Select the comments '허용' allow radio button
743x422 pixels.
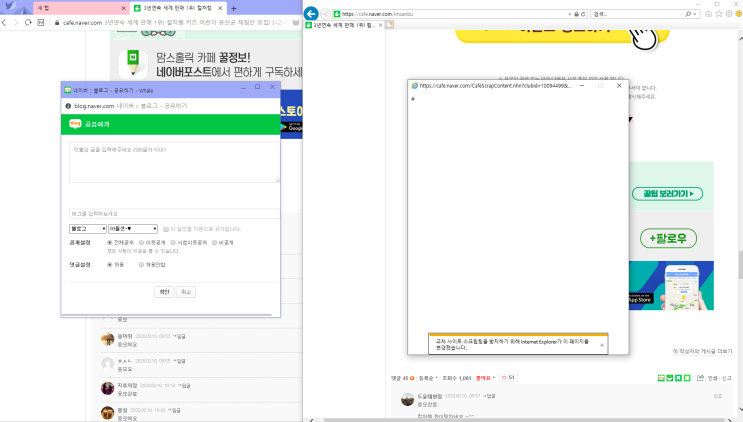point(109,265)
